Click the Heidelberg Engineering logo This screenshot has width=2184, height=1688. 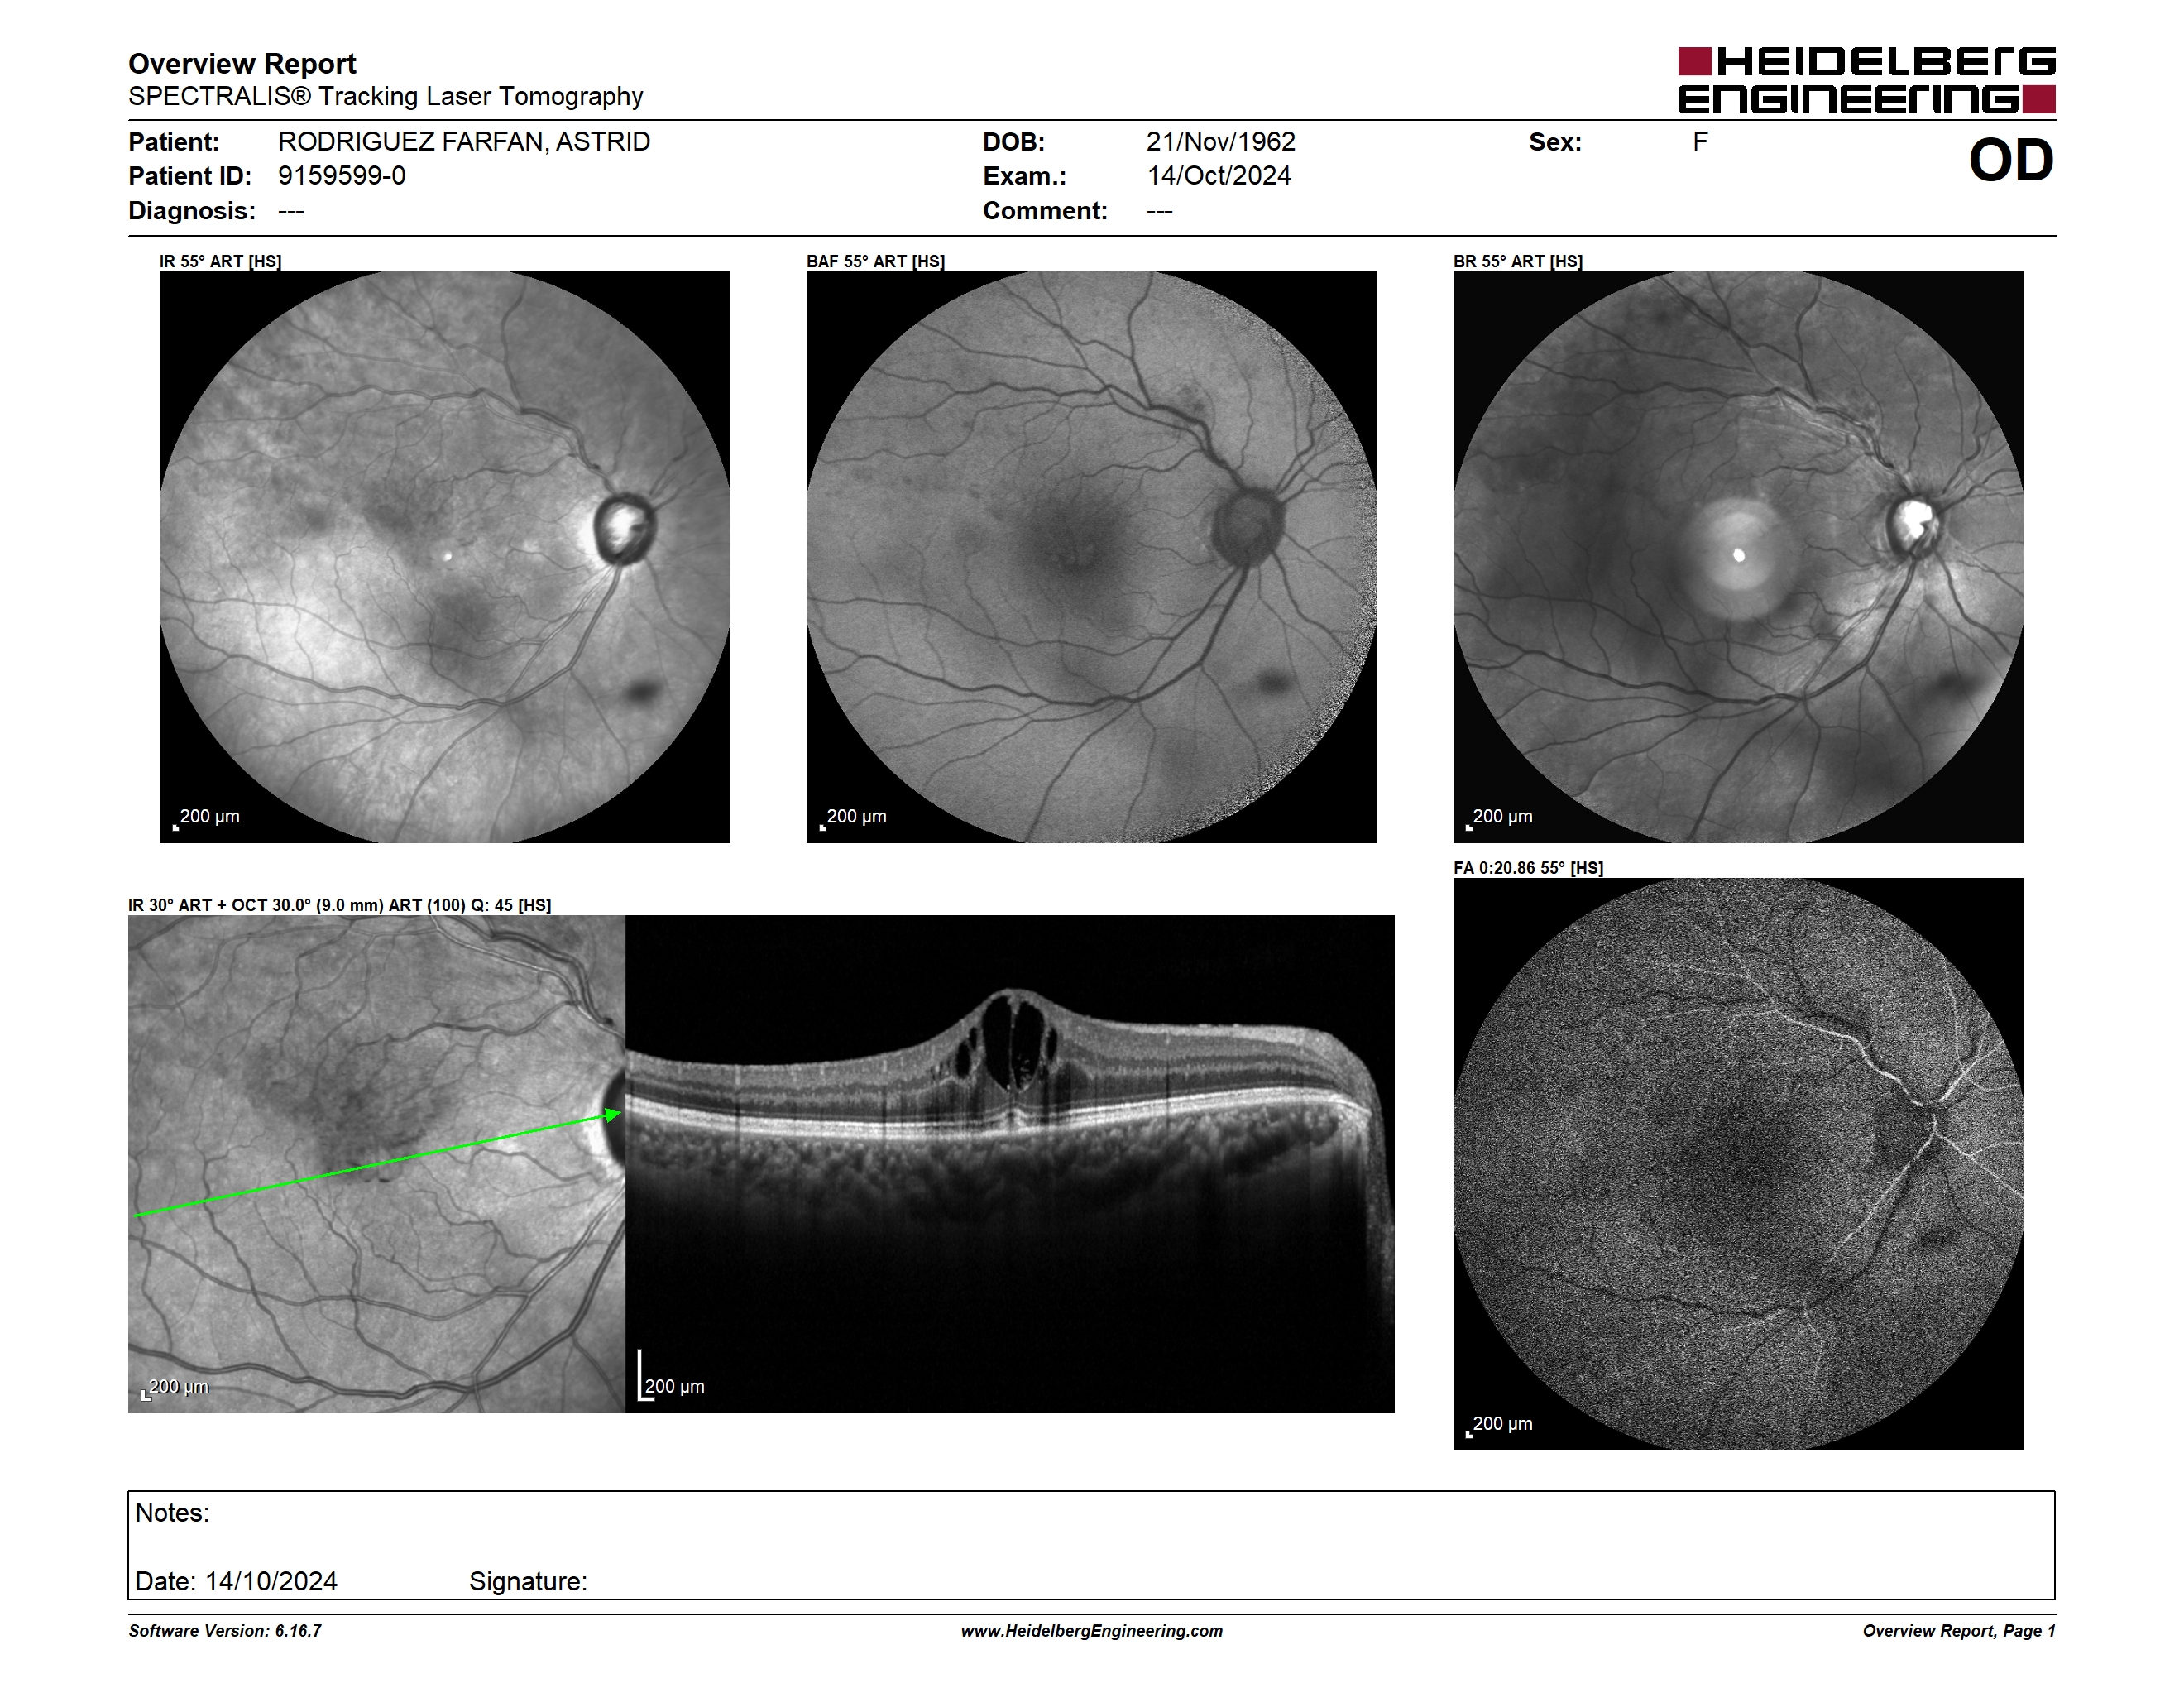click(1866, 80)
